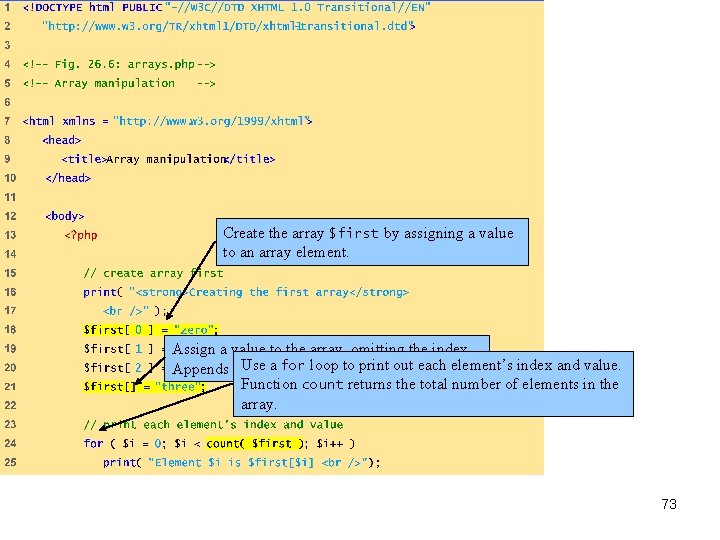Click the $first[ 2 ] text on line 20
Viewport: 720px width, 540px height.
click(x=119, y=368)
